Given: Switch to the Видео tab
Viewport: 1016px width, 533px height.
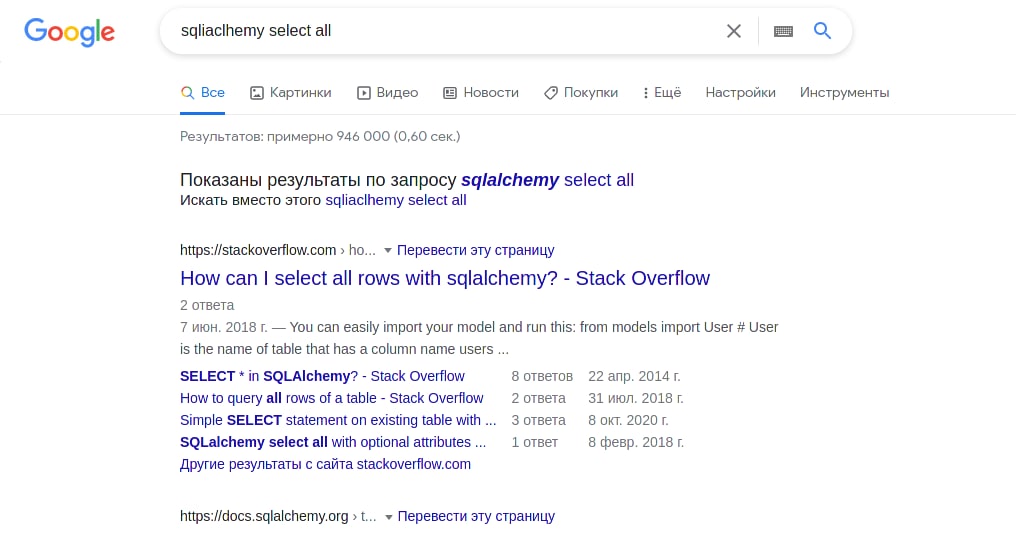Looking at the screenshot, I should point(387,93).
